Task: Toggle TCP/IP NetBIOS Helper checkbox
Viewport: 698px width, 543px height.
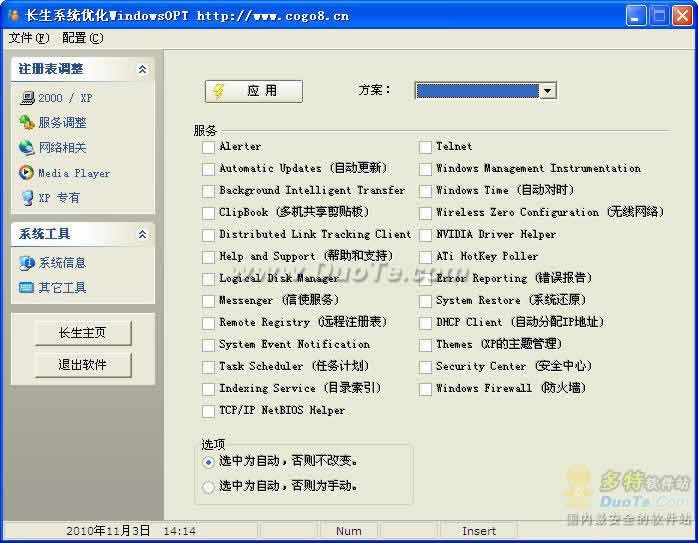Action: click(x=208, y=411)
